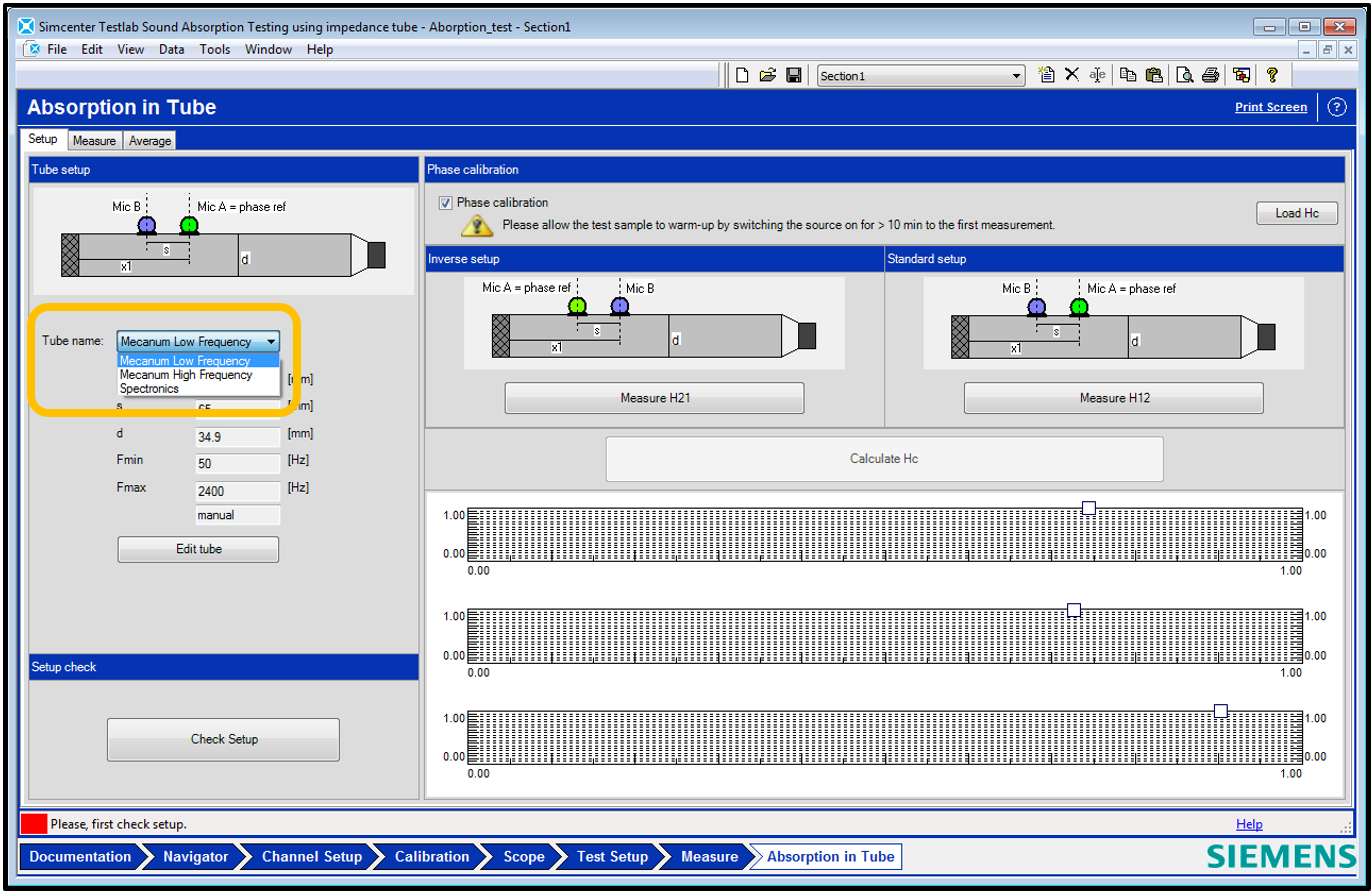Go to the Documentation workflow step
1372x893 pixels.
coord(80,856)
